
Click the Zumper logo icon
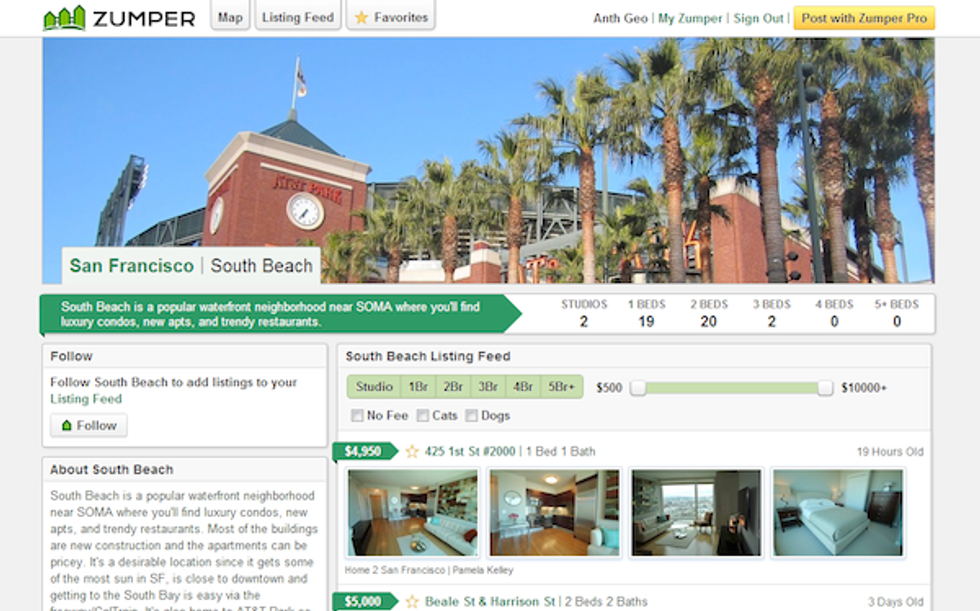click(x=64, y=18)
